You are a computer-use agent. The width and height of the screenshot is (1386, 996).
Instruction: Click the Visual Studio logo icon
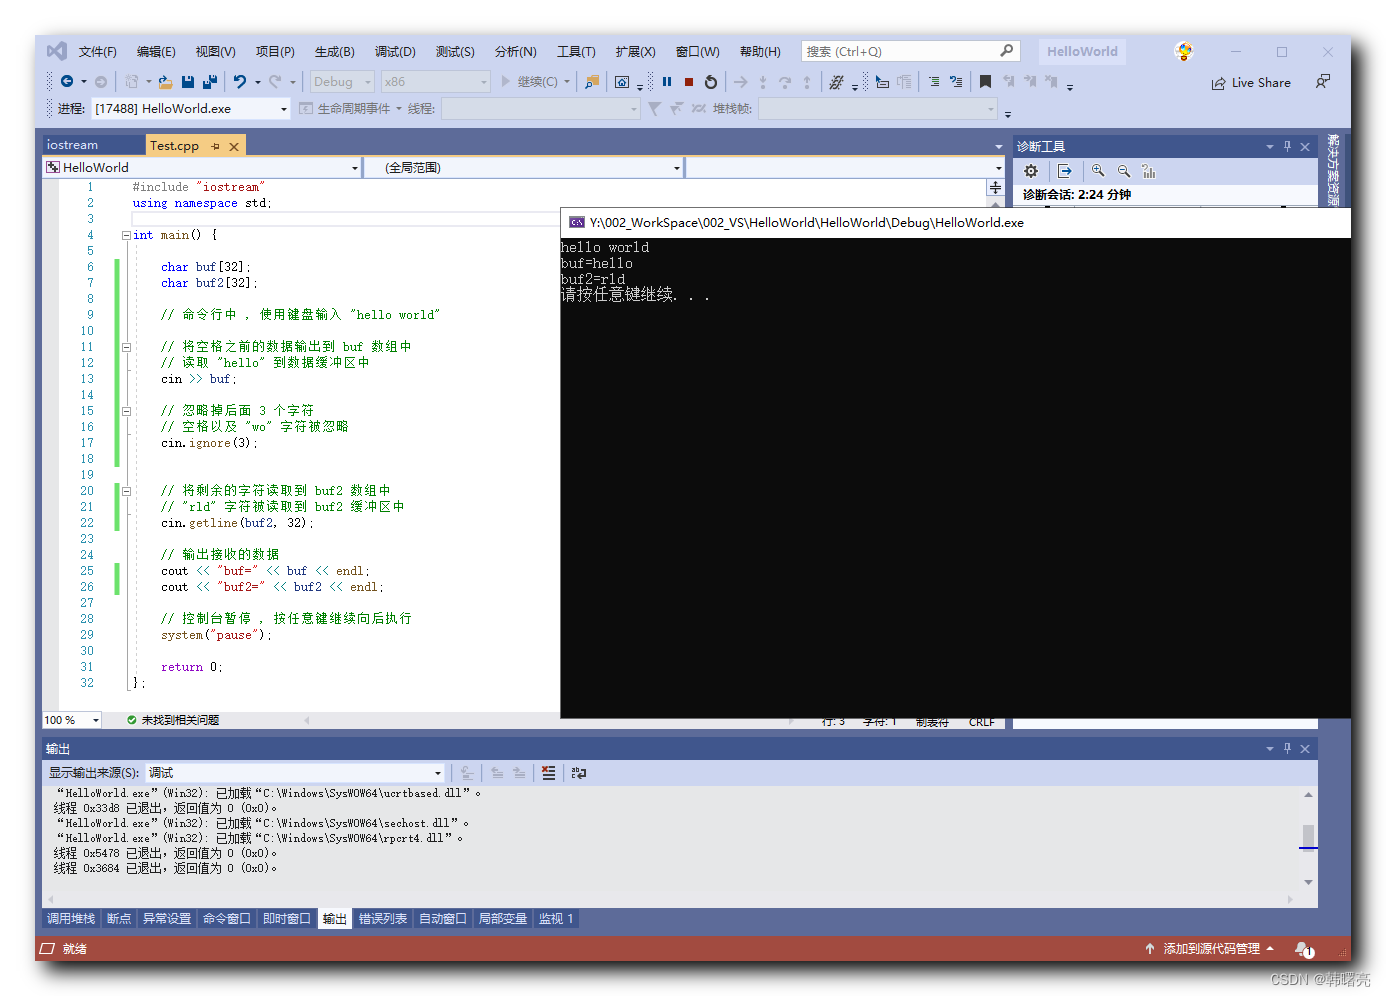(57, 51)
